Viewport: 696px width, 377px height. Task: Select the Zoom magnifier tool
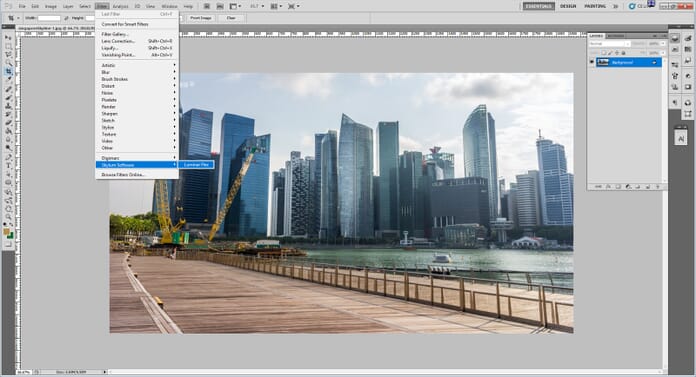(8, 217)
